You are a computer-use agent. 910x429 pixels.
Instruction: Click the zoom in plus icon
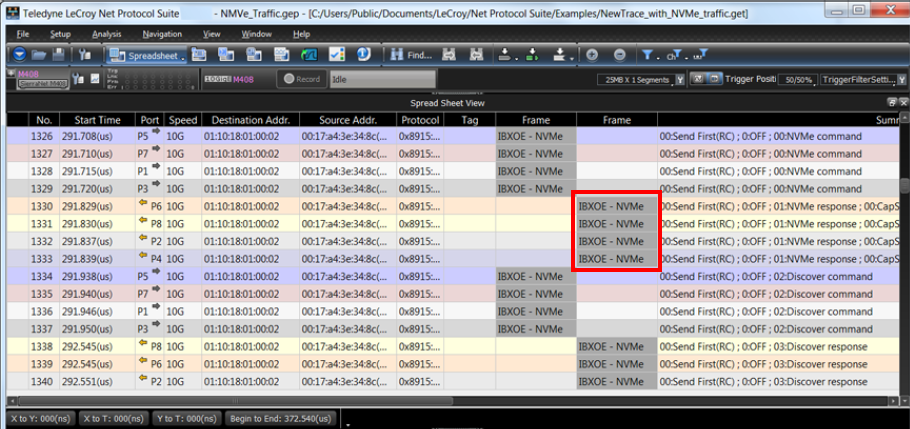tap(592, 55)
